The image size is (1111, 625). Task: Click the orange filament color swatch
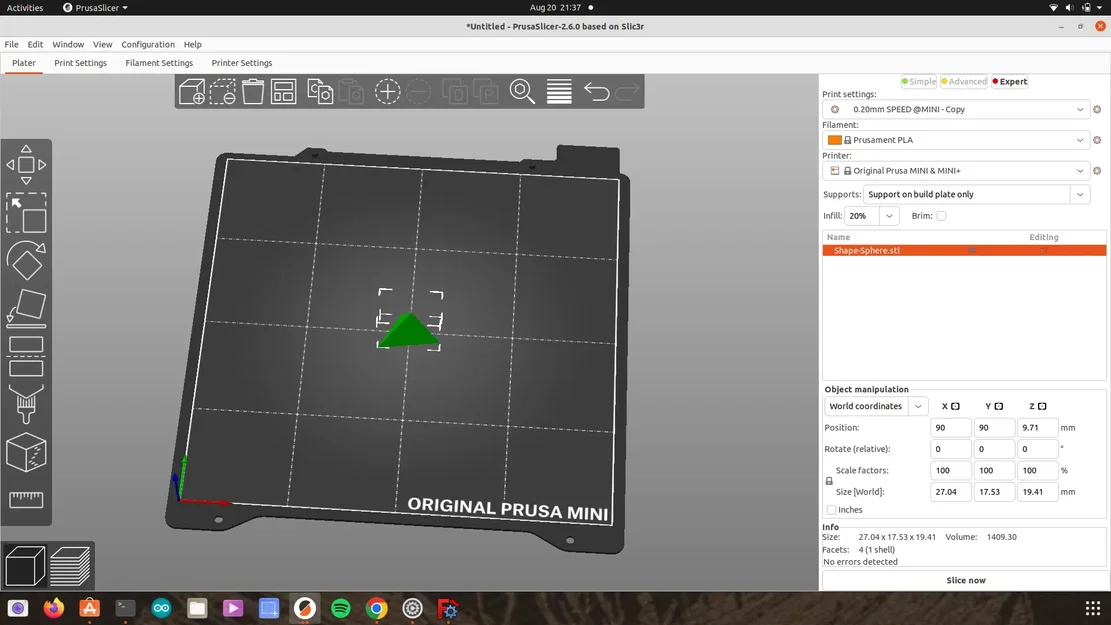click(835, 140)
